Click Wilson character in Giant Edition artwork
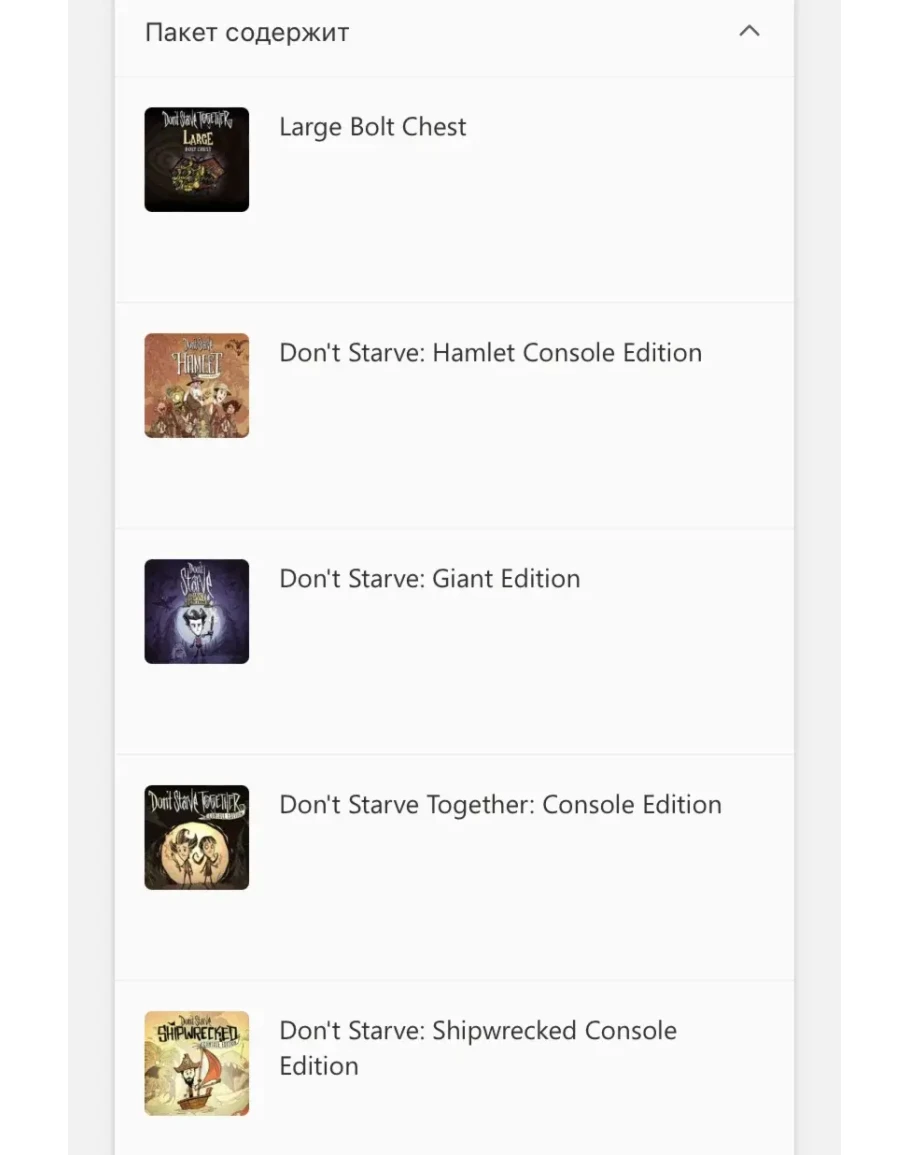 coord(196,630)
